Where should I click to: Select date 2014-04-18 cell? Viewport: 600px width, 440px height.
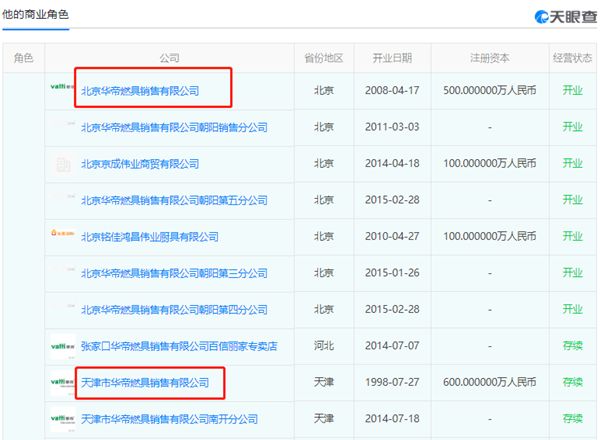coord(392,163)
